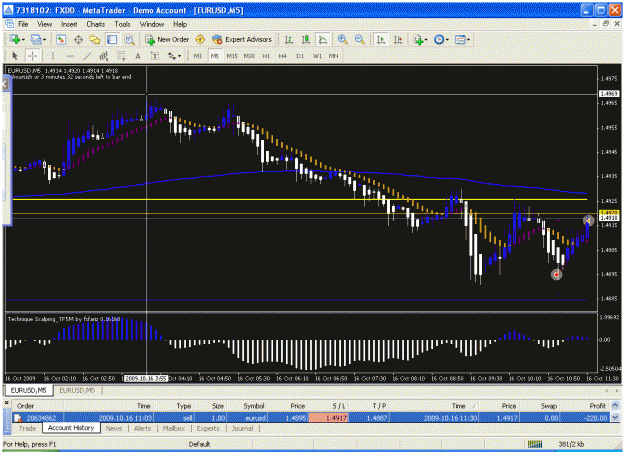625x452 pixels.
Task: Open the File menu
Action: [x=23, y=24]
